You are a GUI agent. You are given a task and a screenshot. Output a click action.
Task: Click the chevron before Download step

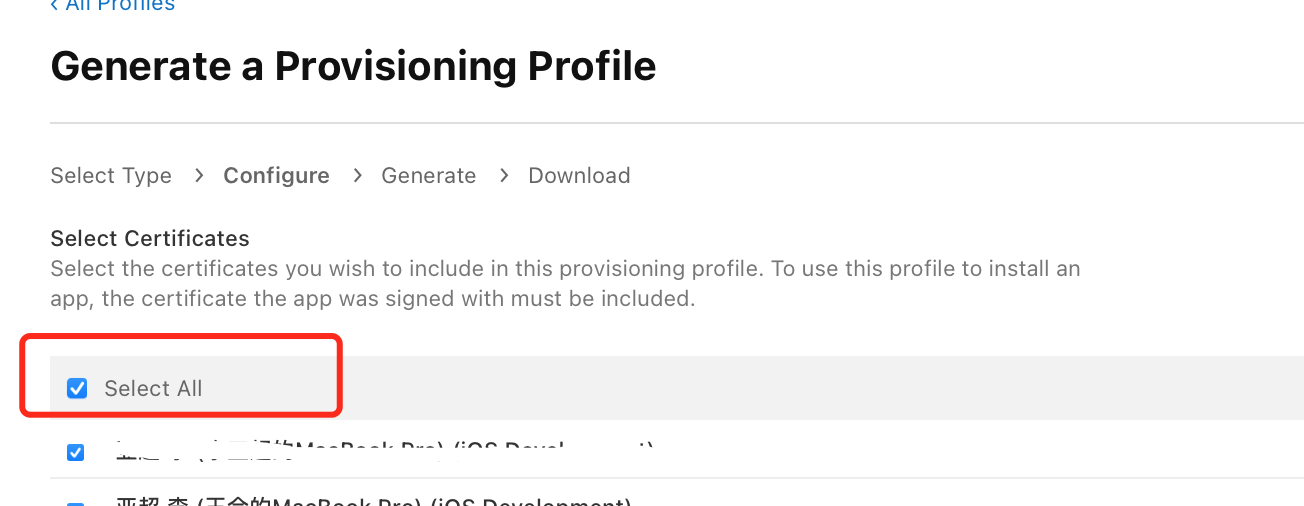(504, 176)
